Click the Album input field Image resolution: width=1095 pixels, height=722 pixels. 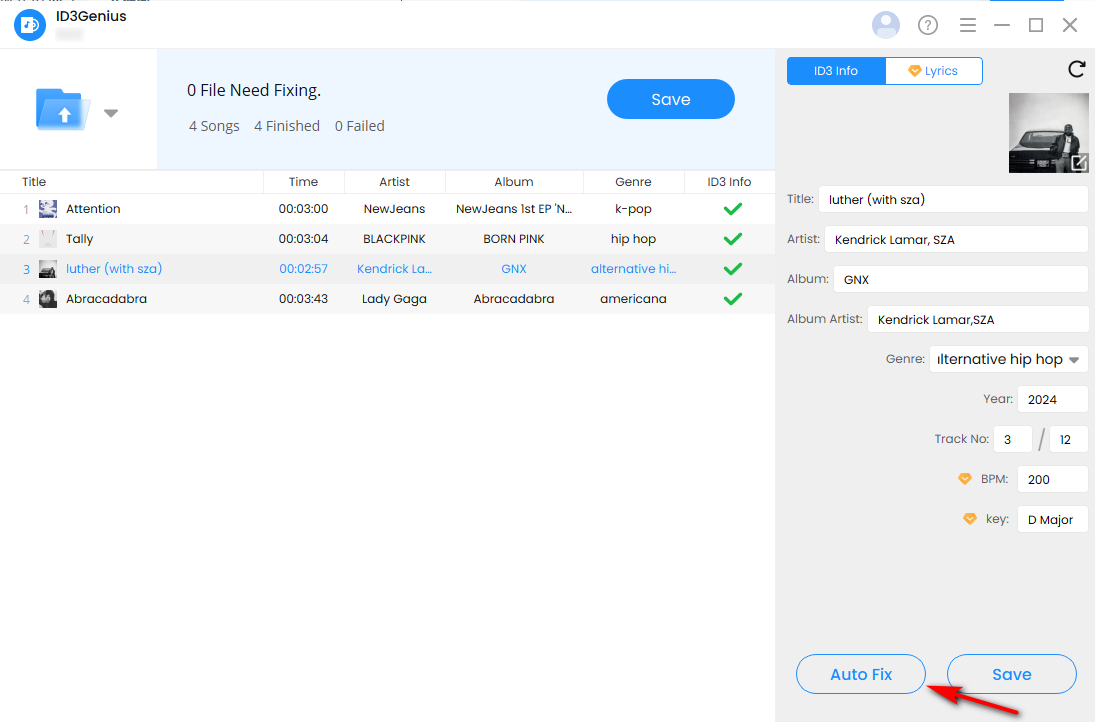point(960,279)
